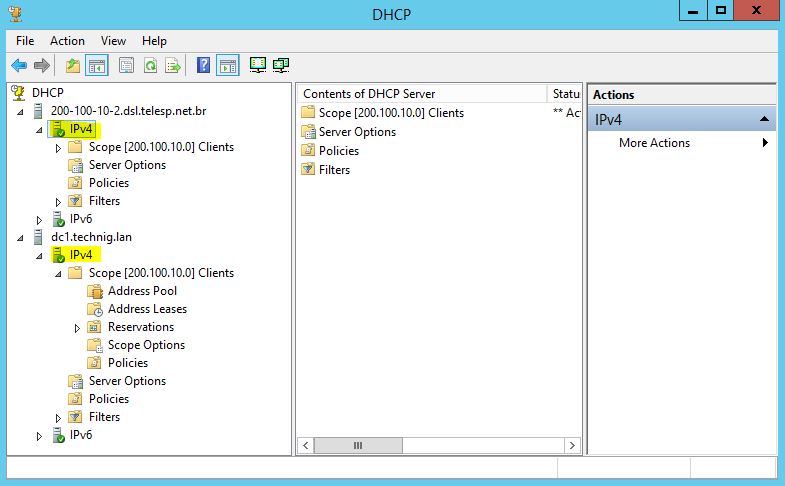
Task: Click the Refresh toolbar icon
Action: [x=150, y=65]
